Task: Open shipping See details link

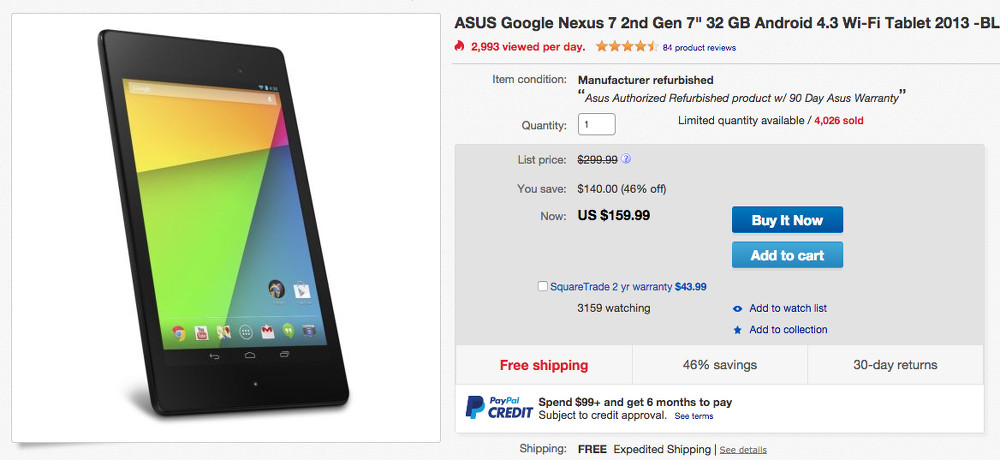Action: (743, 450)
